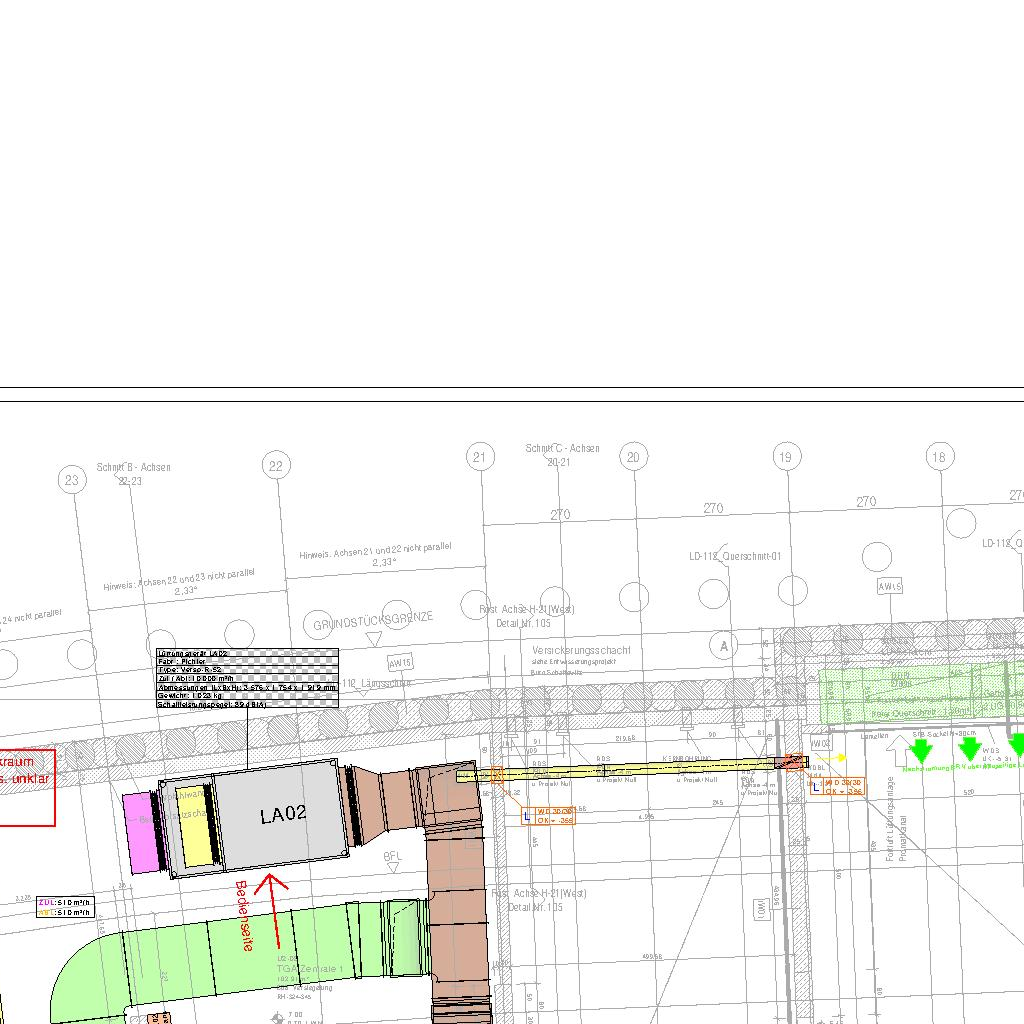1024x1024 pixels.
Task: Click the 'Schallleistungspegel' row in LA02 table
Action: tap(247, 704)
